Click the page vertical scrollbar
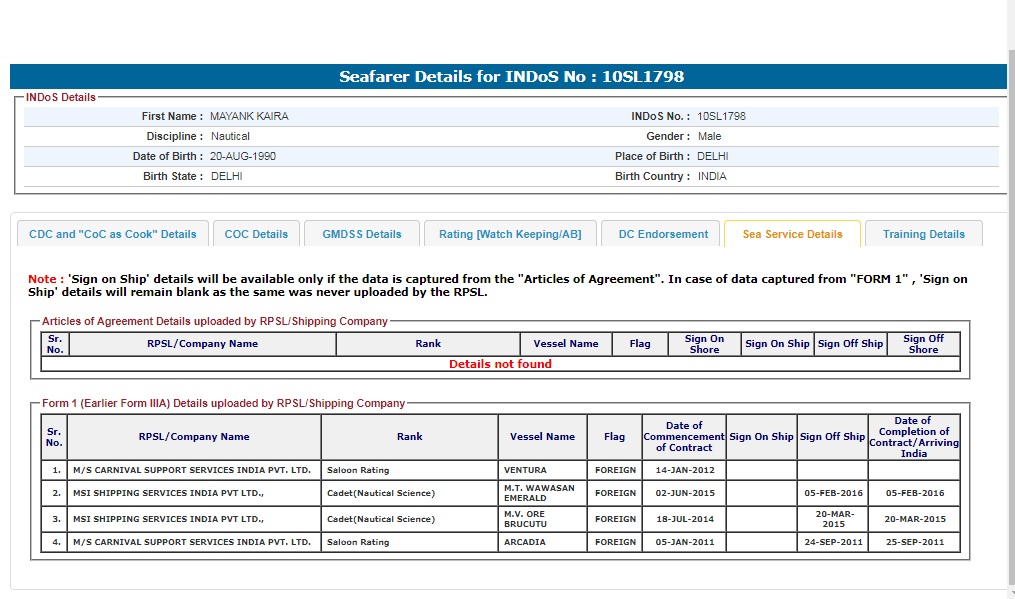The height and width of the screenshot is (599, 1015). (1010, 300)
